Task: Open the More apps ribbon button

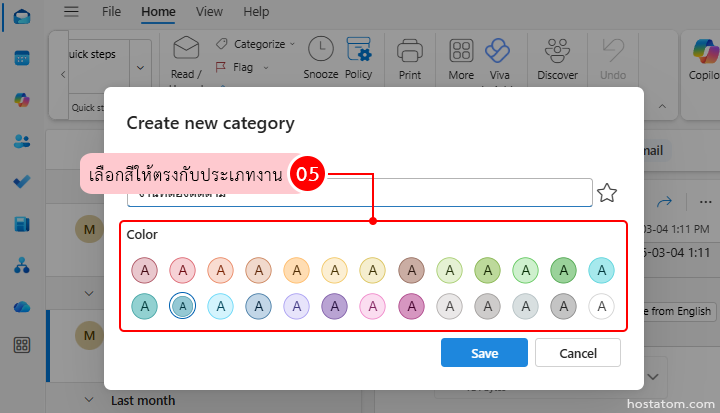Action: (x=461, y=58)
